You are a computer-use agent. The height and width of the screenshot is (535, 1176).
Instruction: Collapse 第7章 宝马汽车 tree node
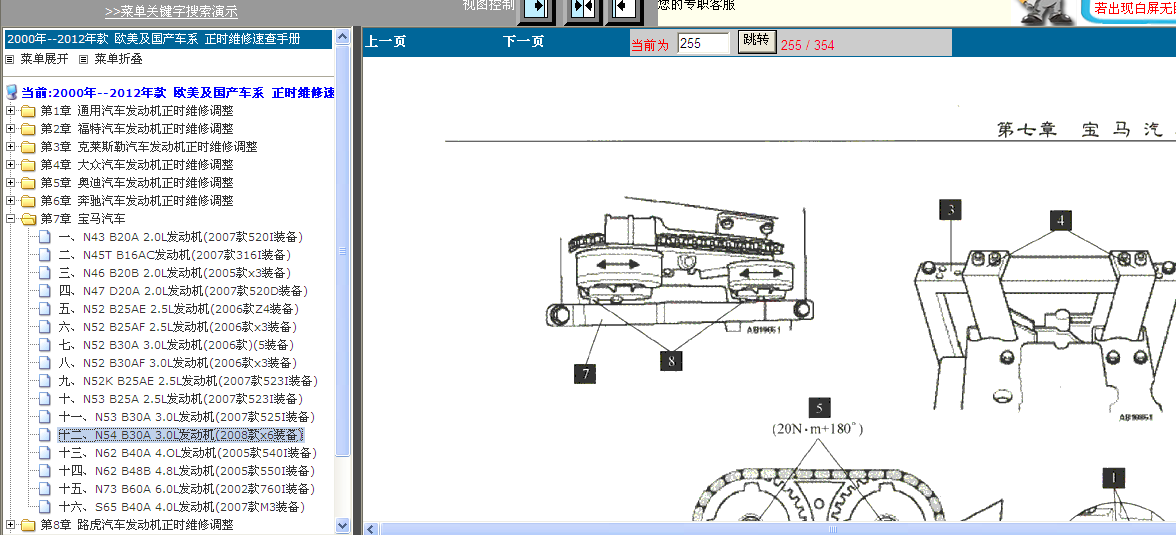10,219
